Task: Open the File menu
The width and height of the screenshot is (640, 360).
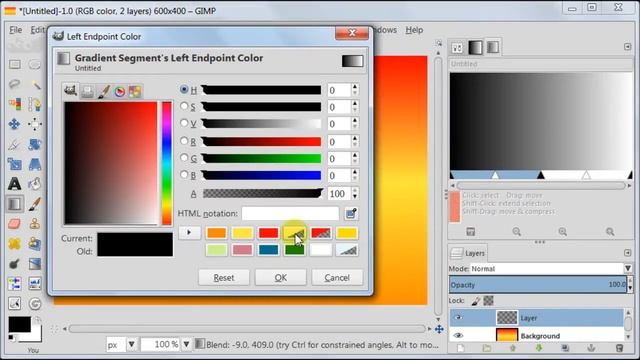Action: 16,30
